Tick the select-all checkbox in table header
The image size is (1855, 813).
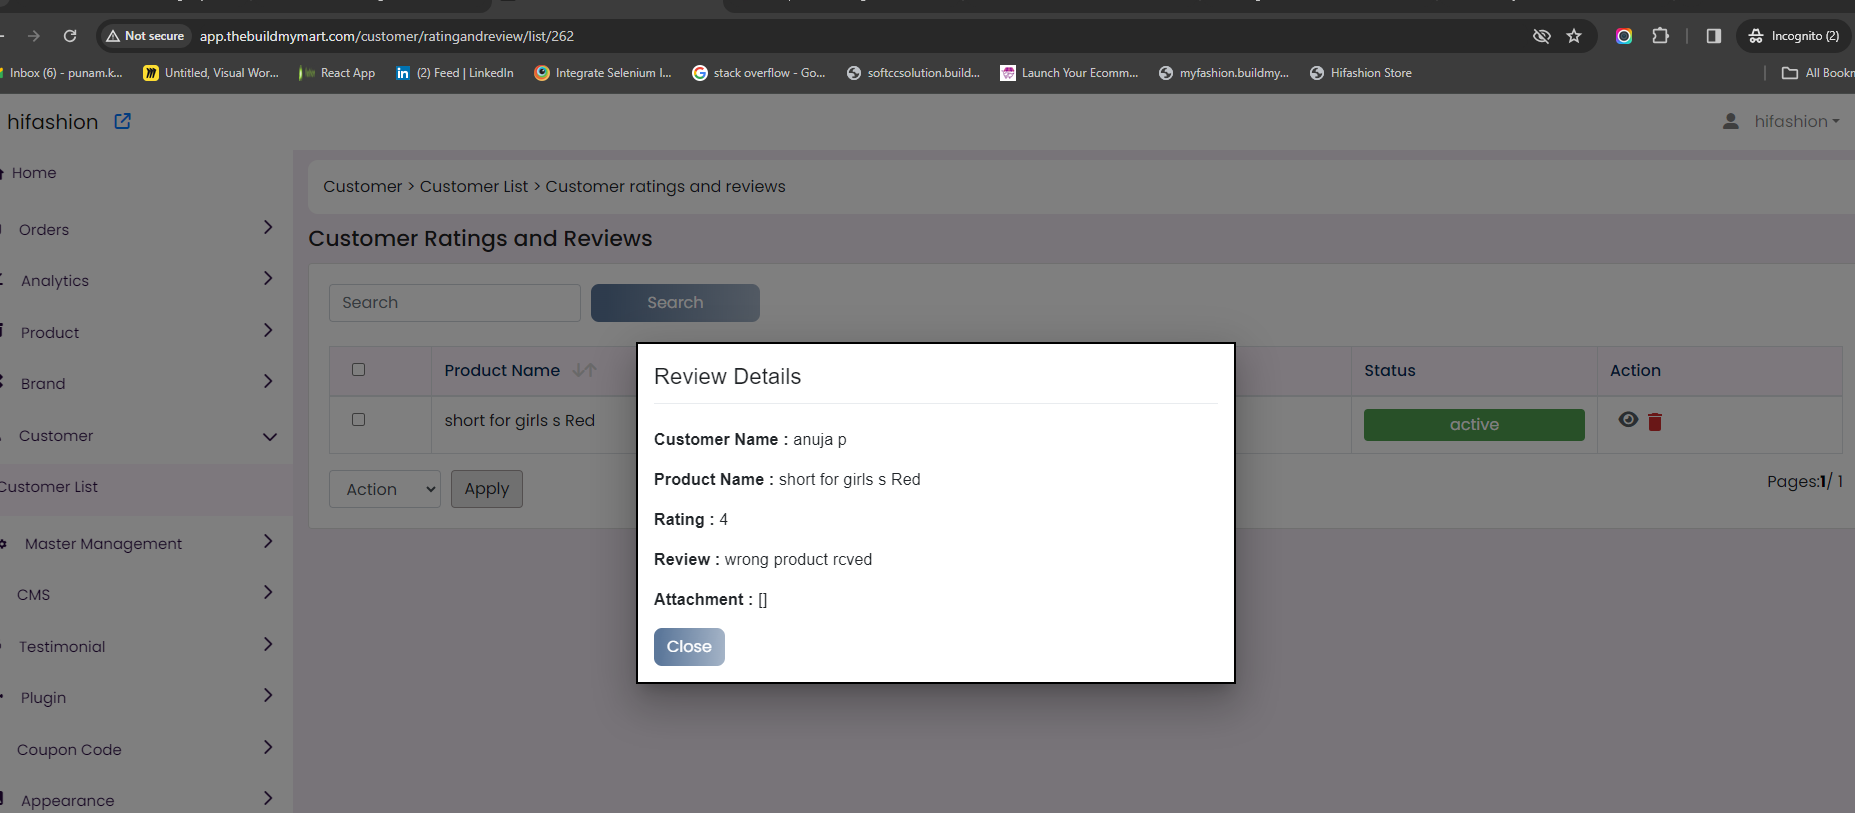click(358, 370)
